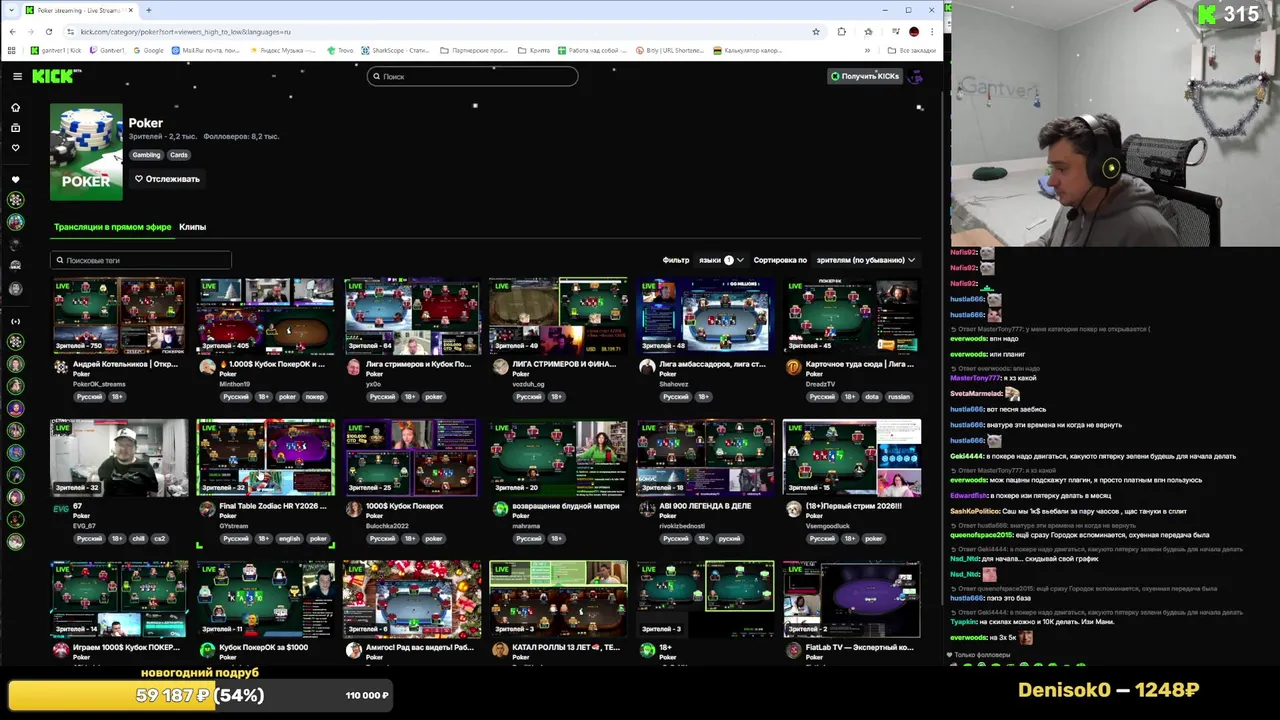
Task: Open the Крипта bookmarks folder
Action: (x=535, y=50)
